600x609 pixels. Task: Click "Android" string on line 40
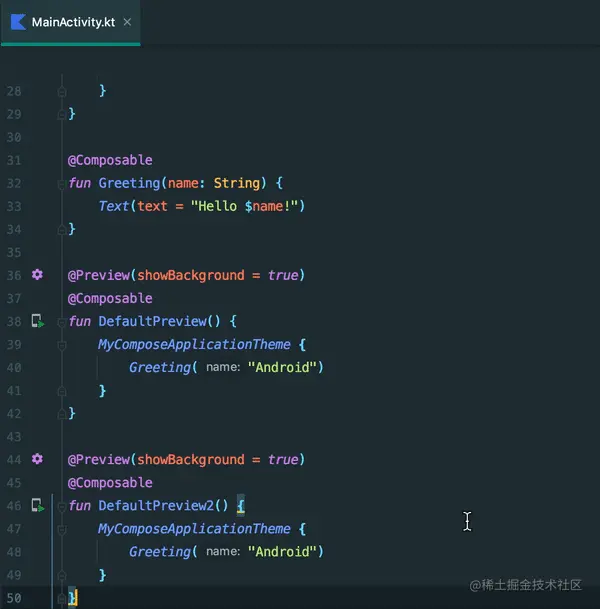click(282, 367)
